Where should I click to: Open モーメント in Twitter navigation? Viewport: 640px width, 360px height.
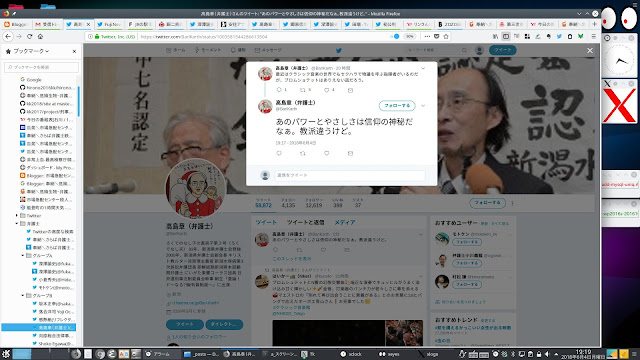(208, 50)
